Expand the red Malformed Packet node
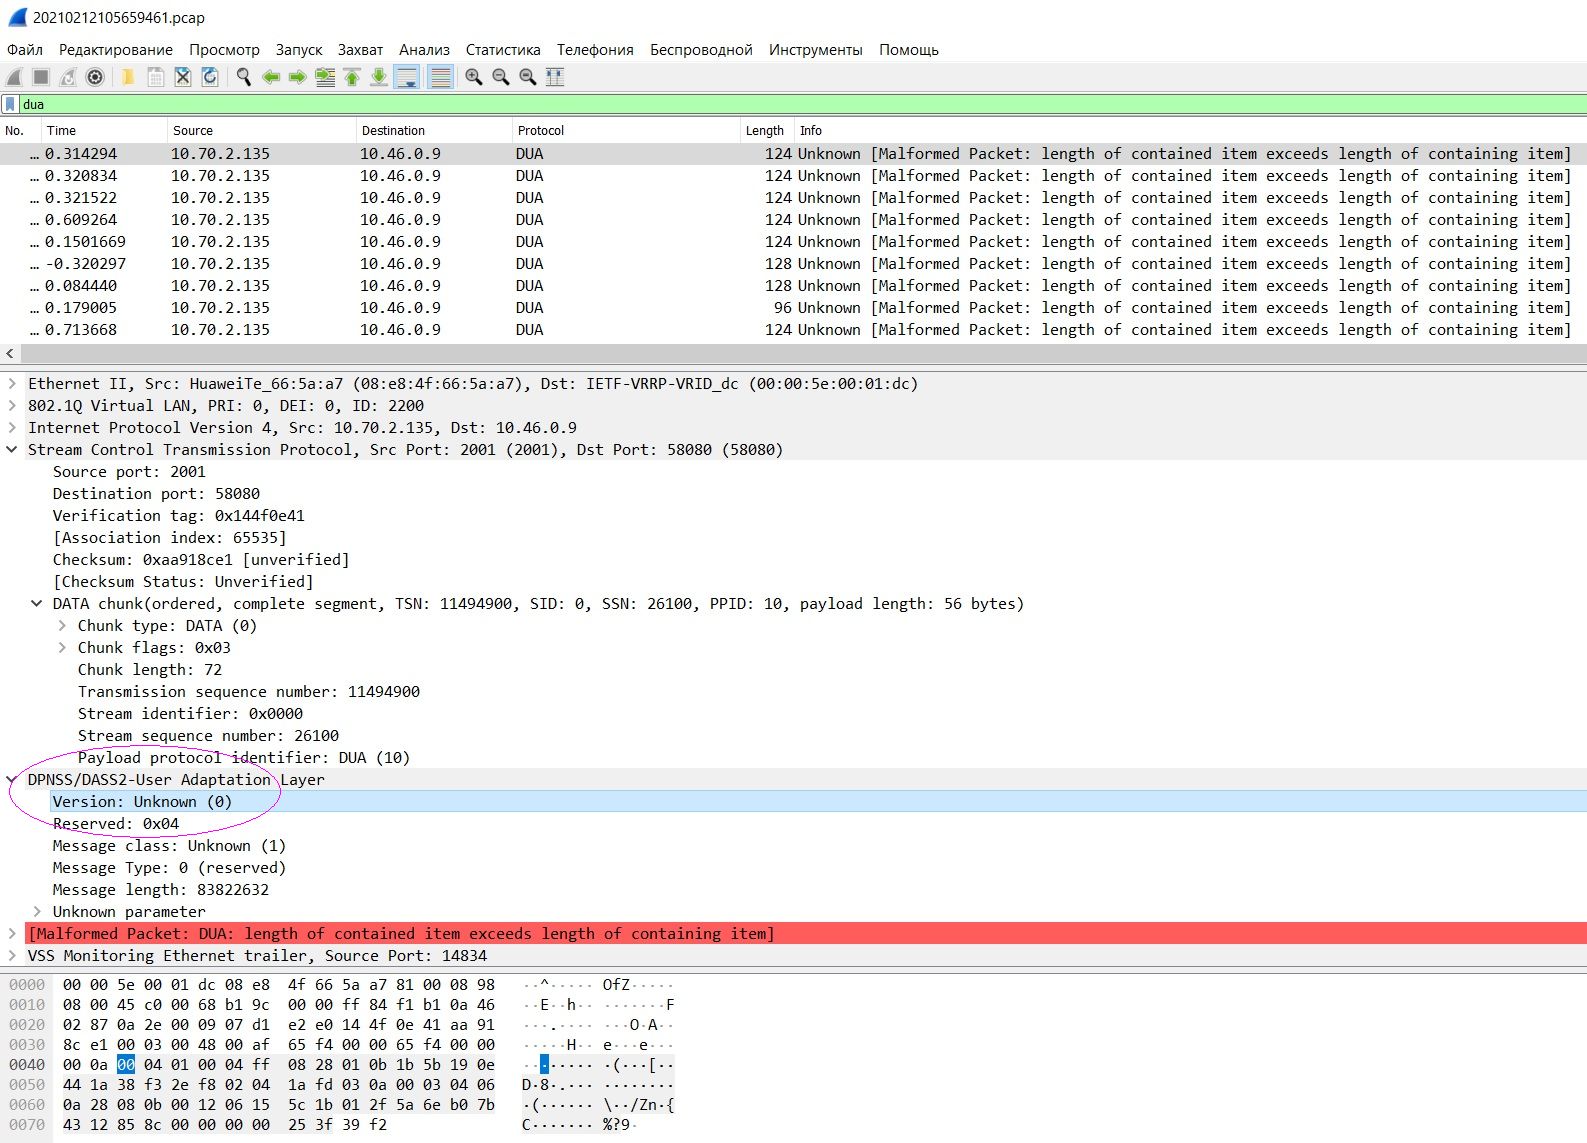1587x1143 pixels. click(12, 933)
